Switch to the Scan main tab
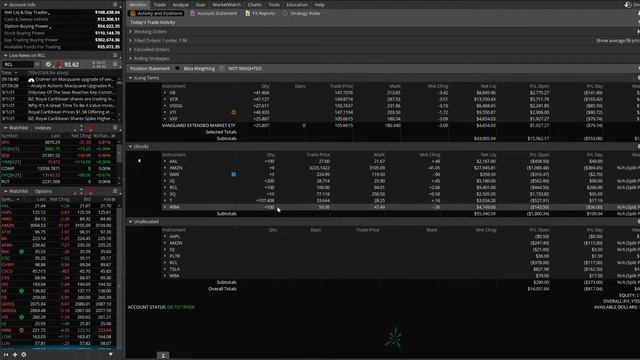The width and height of the screenshot is (640, 360). click(200, 4)
